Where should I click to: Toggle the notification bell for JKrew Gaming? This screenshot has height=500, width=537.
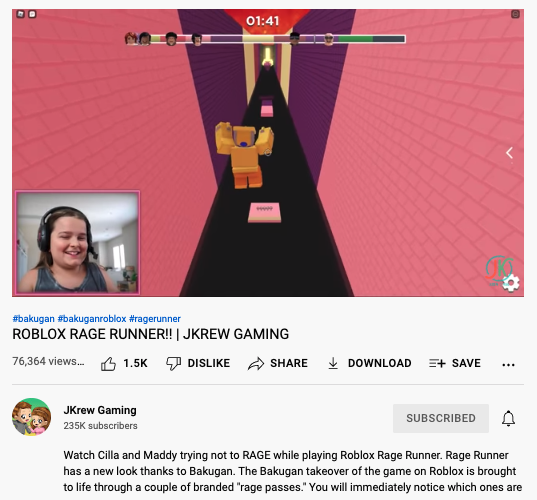coord(509,418)
